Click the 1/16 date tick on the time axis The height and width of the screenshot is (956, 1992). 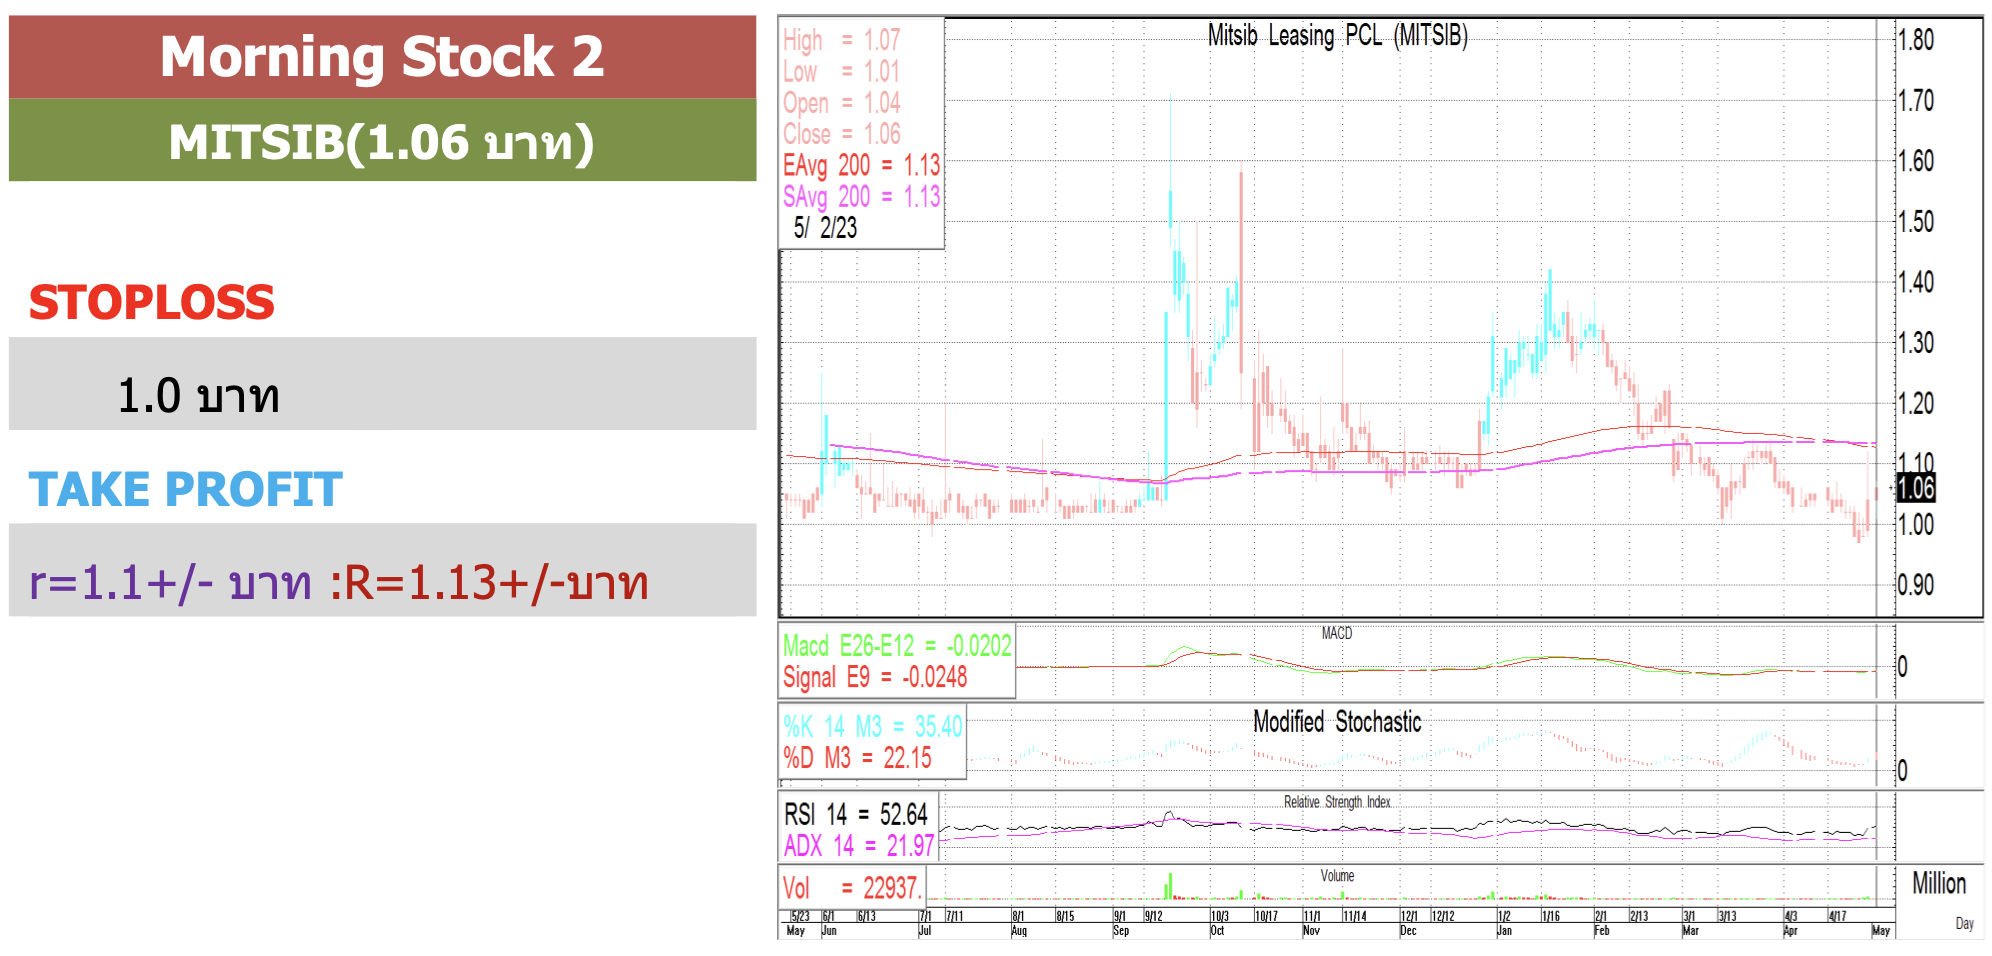[x=1551, y=916]
